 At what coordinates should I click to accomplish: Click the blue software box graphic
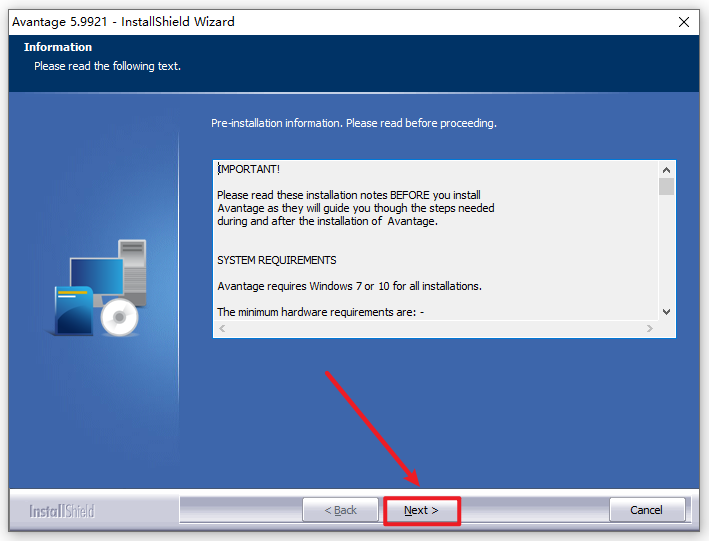72,311
